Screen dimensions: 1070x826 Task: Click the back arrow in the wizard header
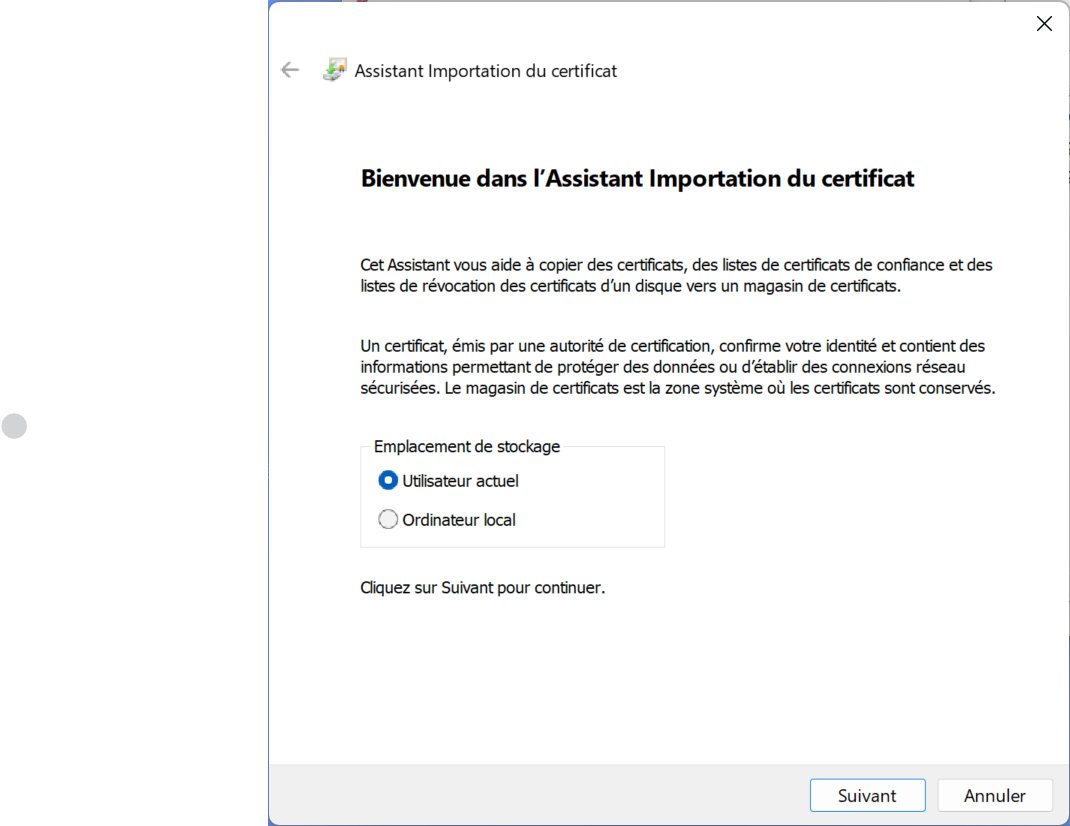click(290, 70)
